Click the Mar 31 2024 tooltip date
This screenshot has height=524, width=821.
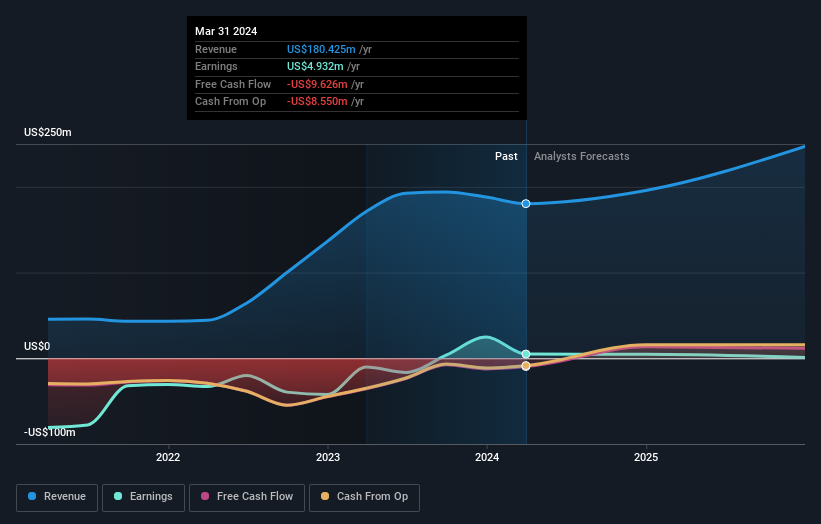tap(226, 31)
